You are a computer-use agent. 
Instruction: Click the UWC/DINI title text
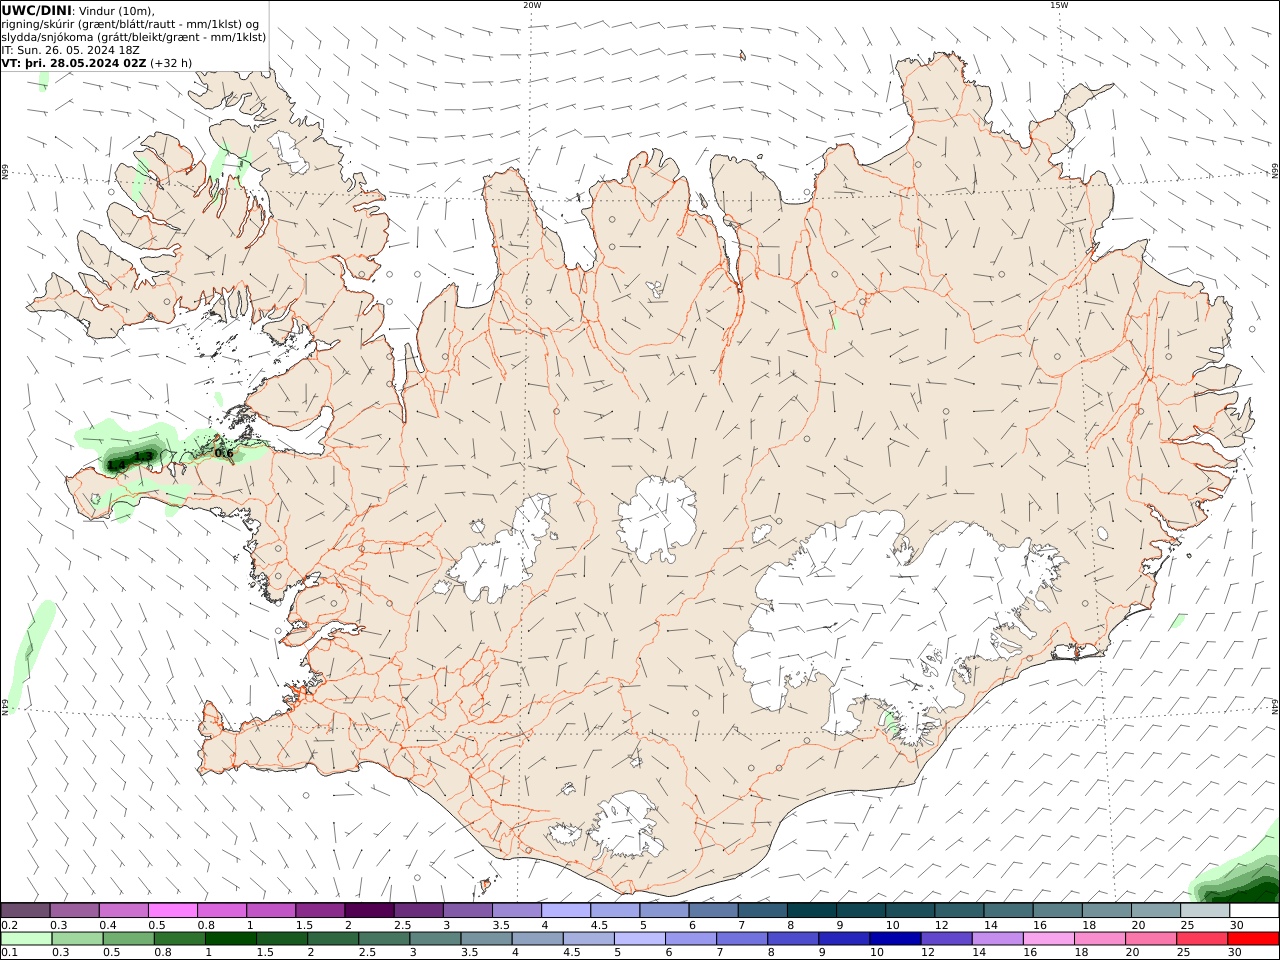[36, 10]
